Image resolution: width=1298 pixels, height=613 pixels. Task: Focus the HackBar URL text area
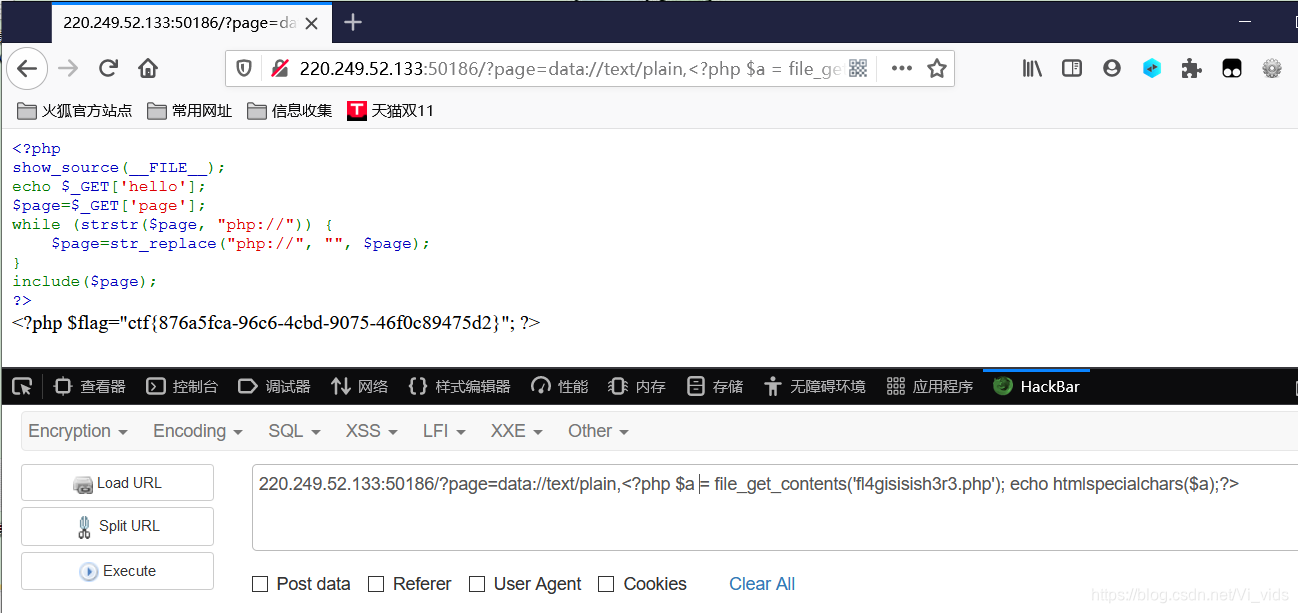point(775,507)
